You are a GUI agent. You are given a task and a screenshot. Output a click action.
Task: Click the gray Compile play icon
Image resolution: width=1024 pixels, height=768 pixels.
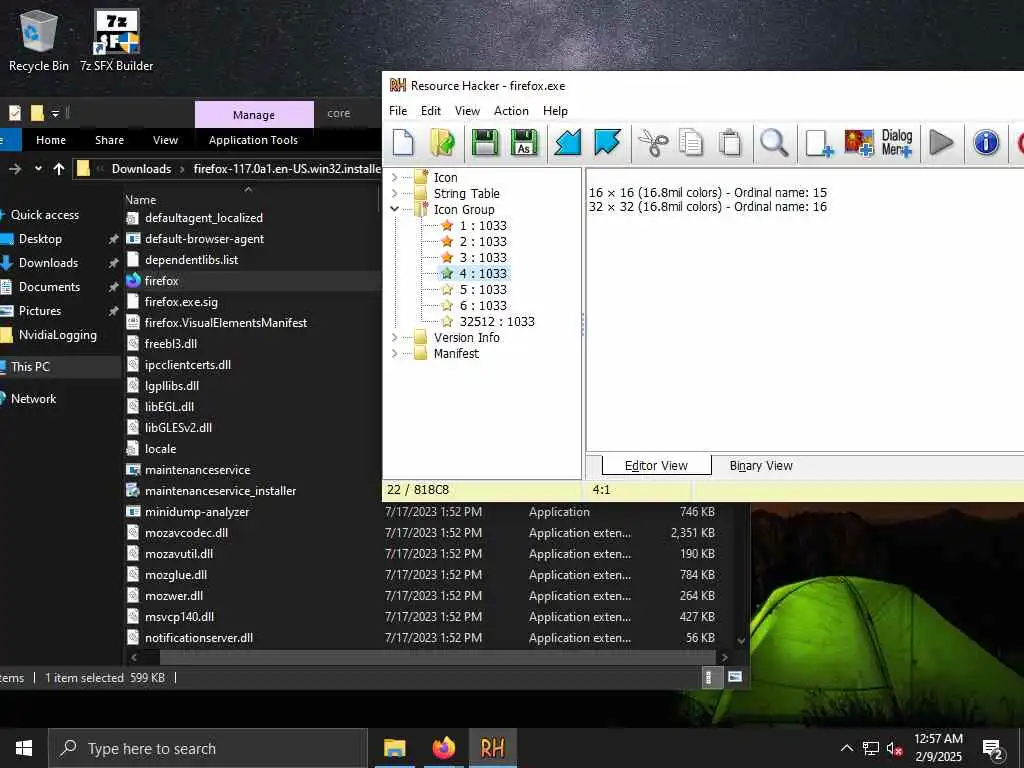941,142
